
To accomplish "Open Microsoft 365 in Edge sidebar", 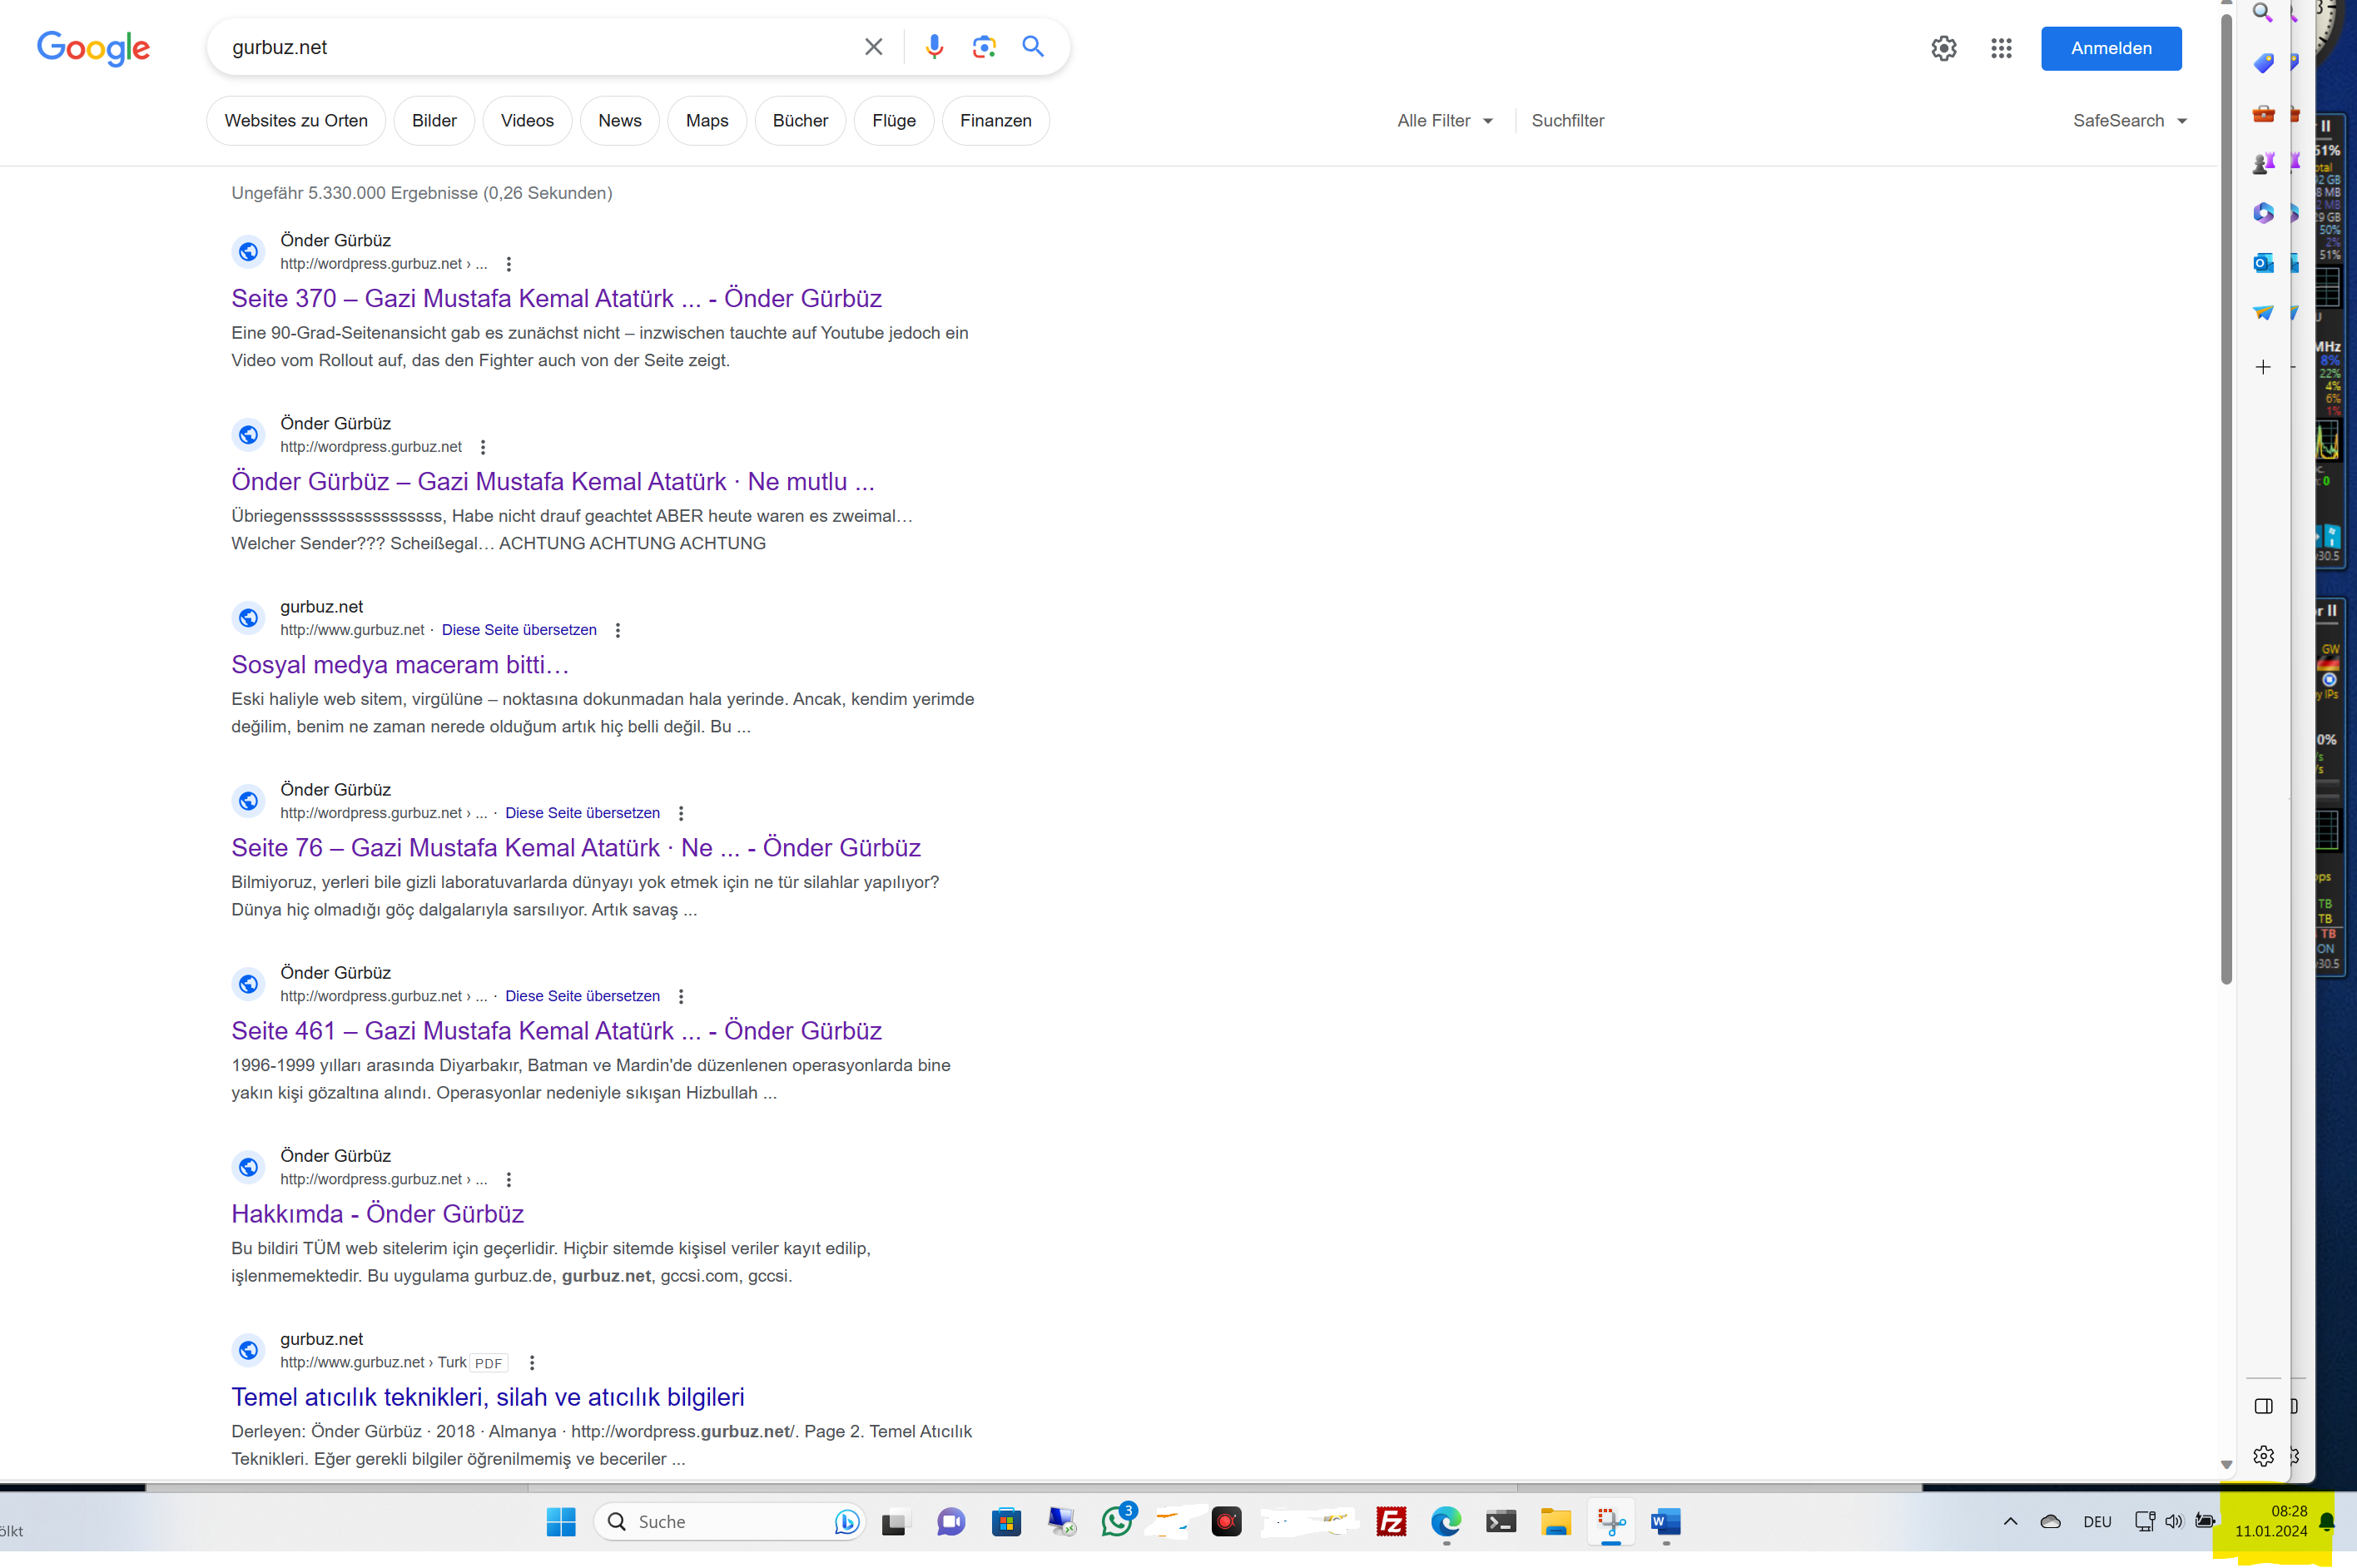I will [x=2263, y=212].
